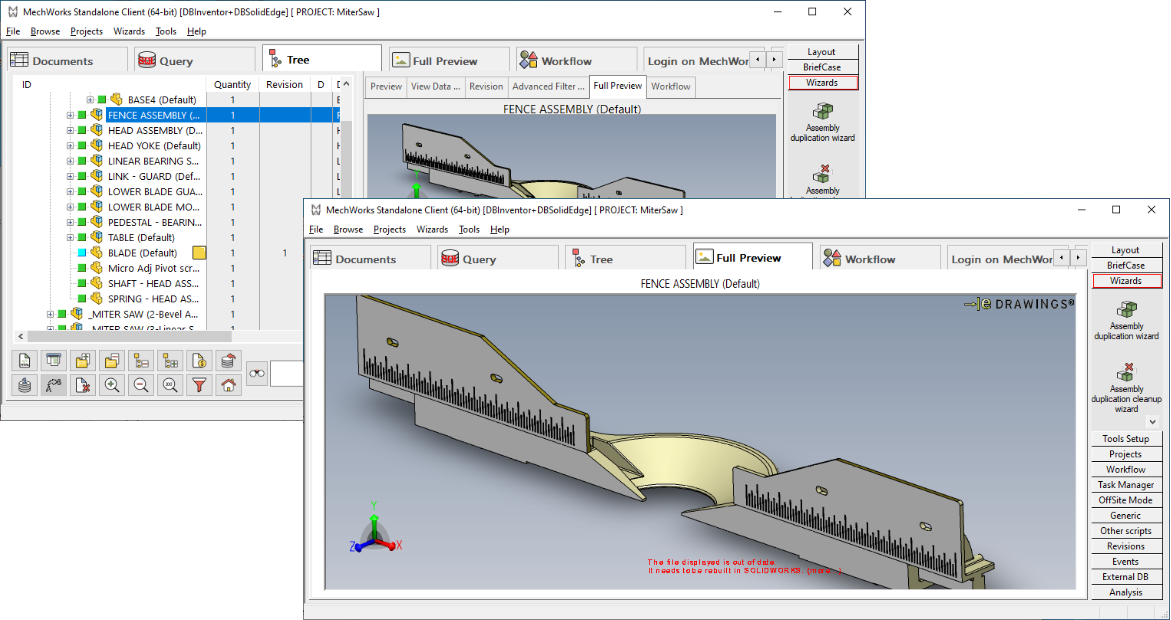Viewport: 1171px width, 620px height.
Task: Expand the LINK - GUARD tree node
Action: click(71, 176)
